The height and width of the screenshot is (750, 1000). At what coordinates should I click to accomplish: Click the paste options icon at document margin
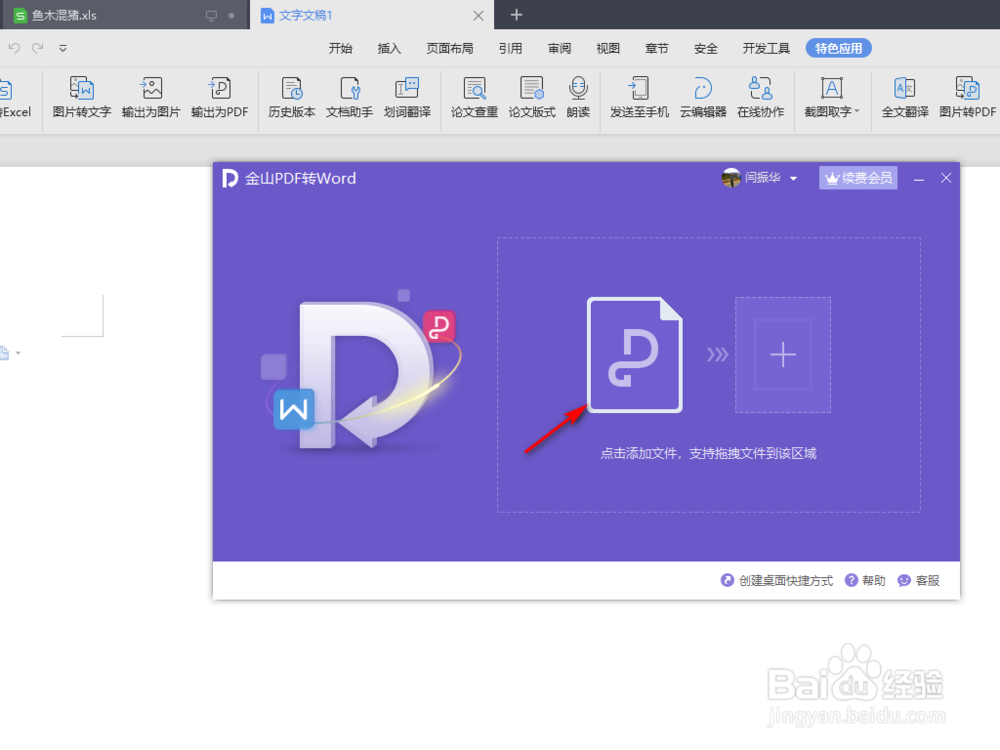coord(4,353)
